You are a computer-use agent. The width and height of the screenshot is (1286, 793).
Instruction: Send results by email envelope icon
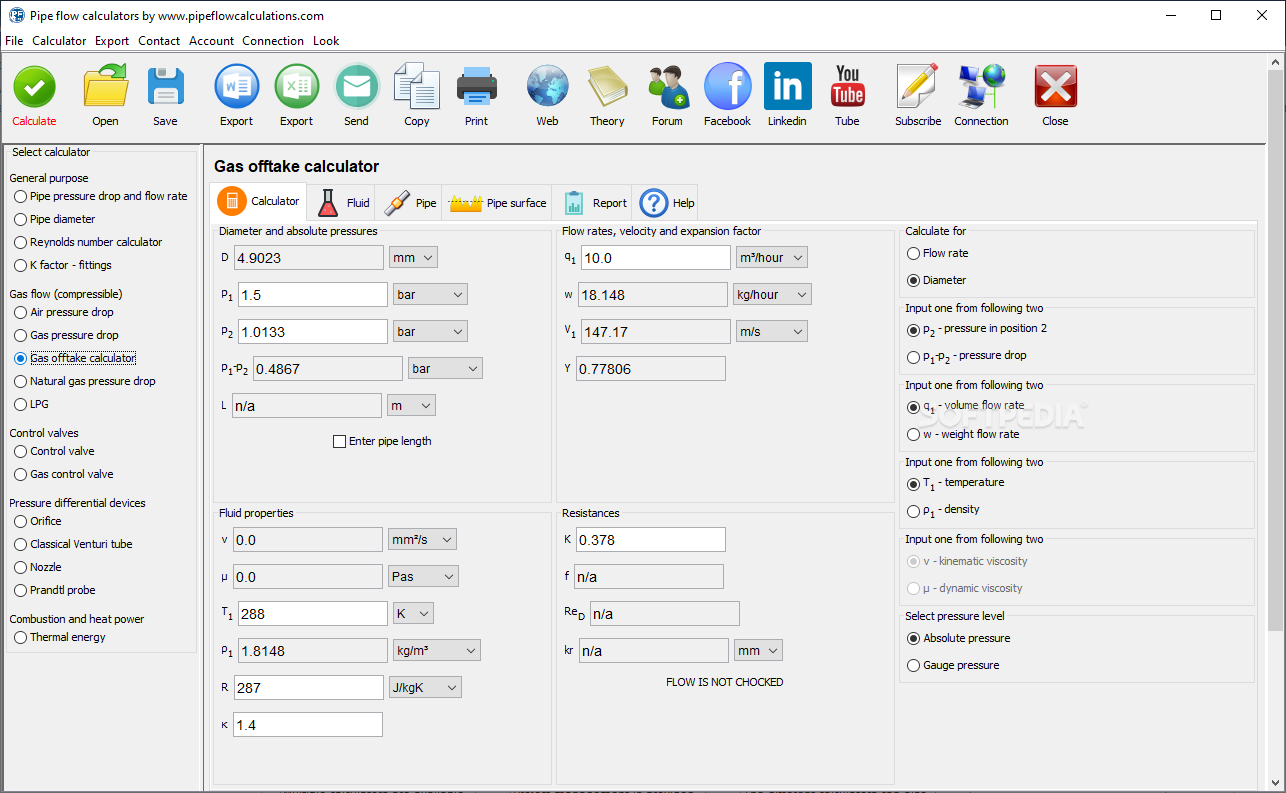[x=357, y=87]
